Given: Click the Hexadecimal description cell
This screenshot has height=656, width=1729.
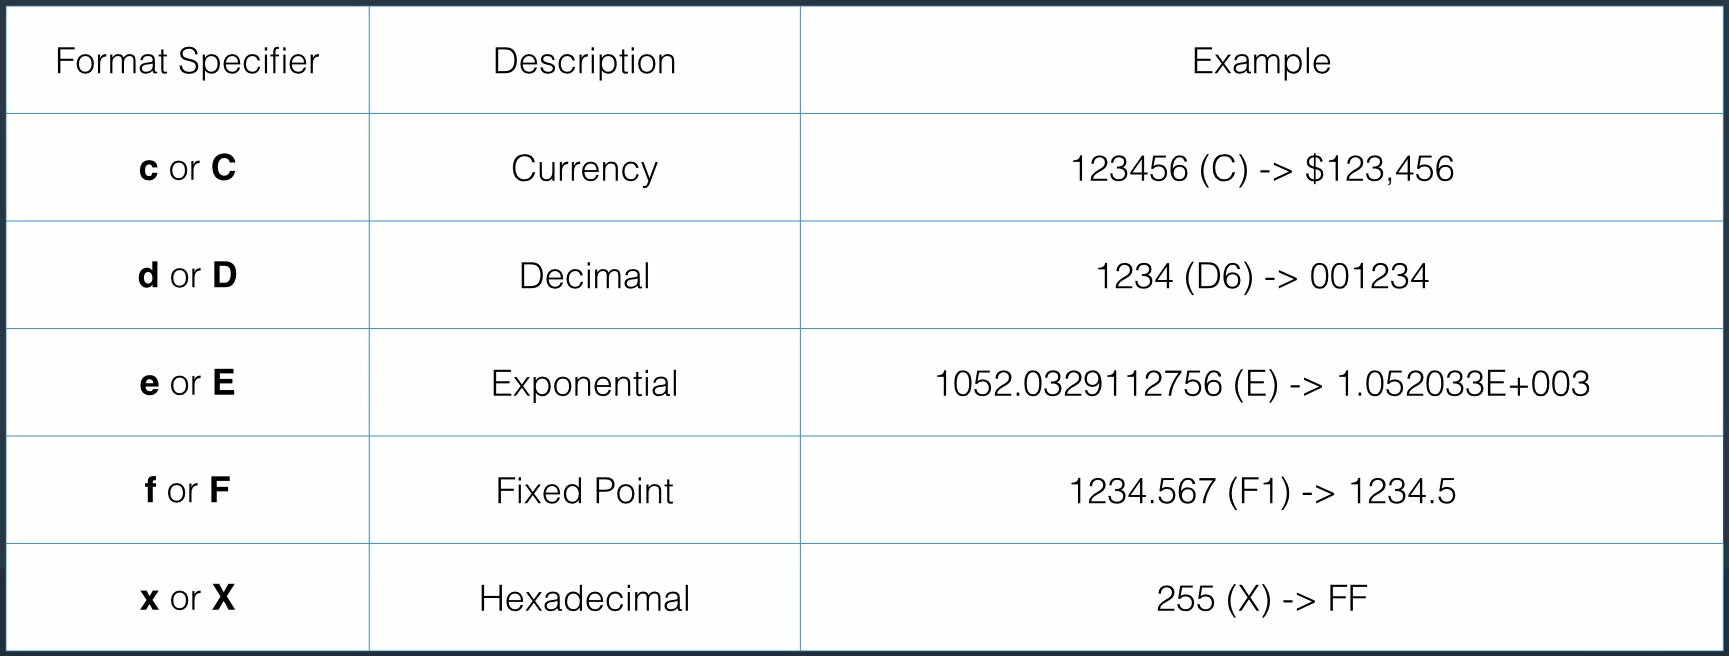Looking at the screenshot, I should [x=584, y=598].
